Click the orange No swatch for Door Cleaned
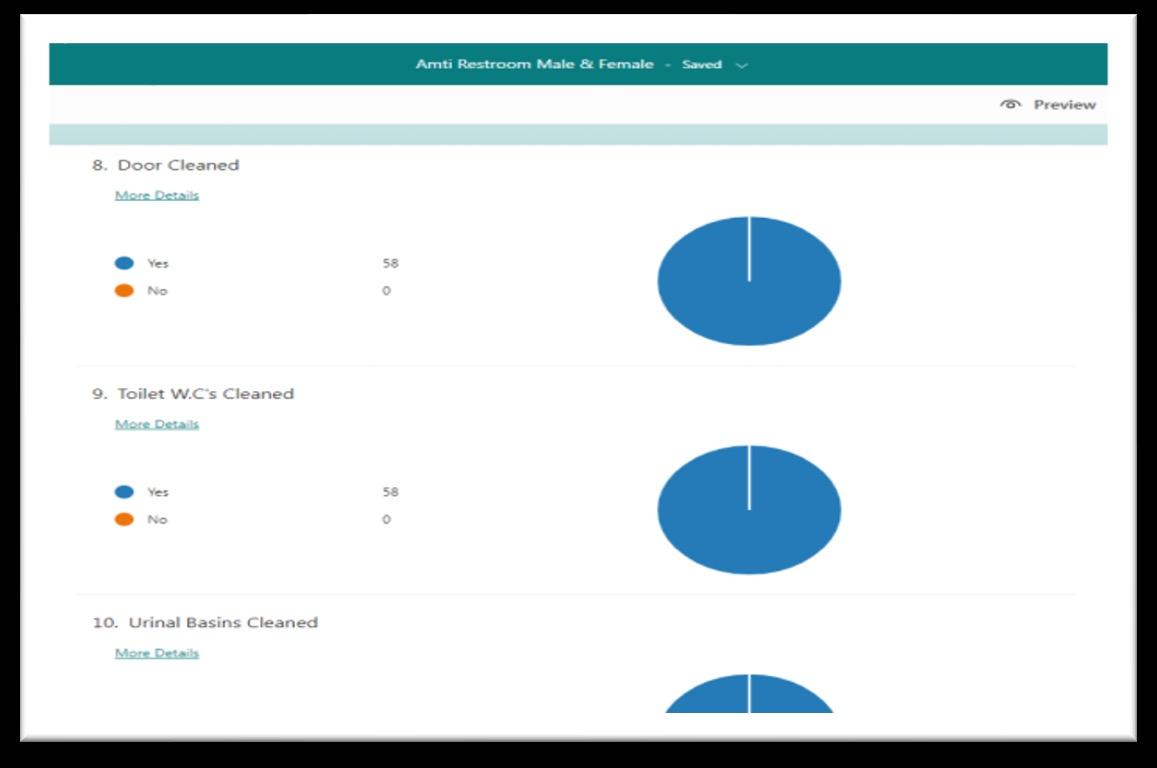 point(124,290)
